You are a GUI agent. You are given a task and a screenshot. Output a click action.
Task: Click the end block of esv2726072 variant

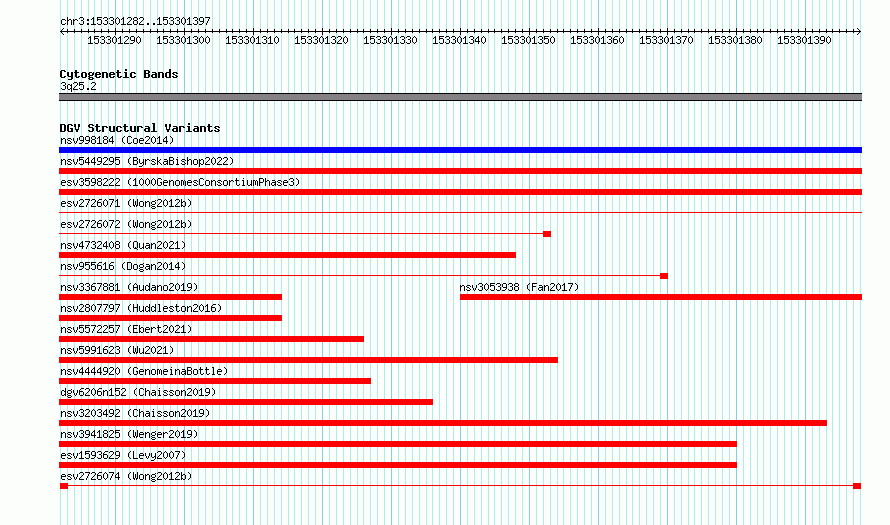(x=547, y=234)
